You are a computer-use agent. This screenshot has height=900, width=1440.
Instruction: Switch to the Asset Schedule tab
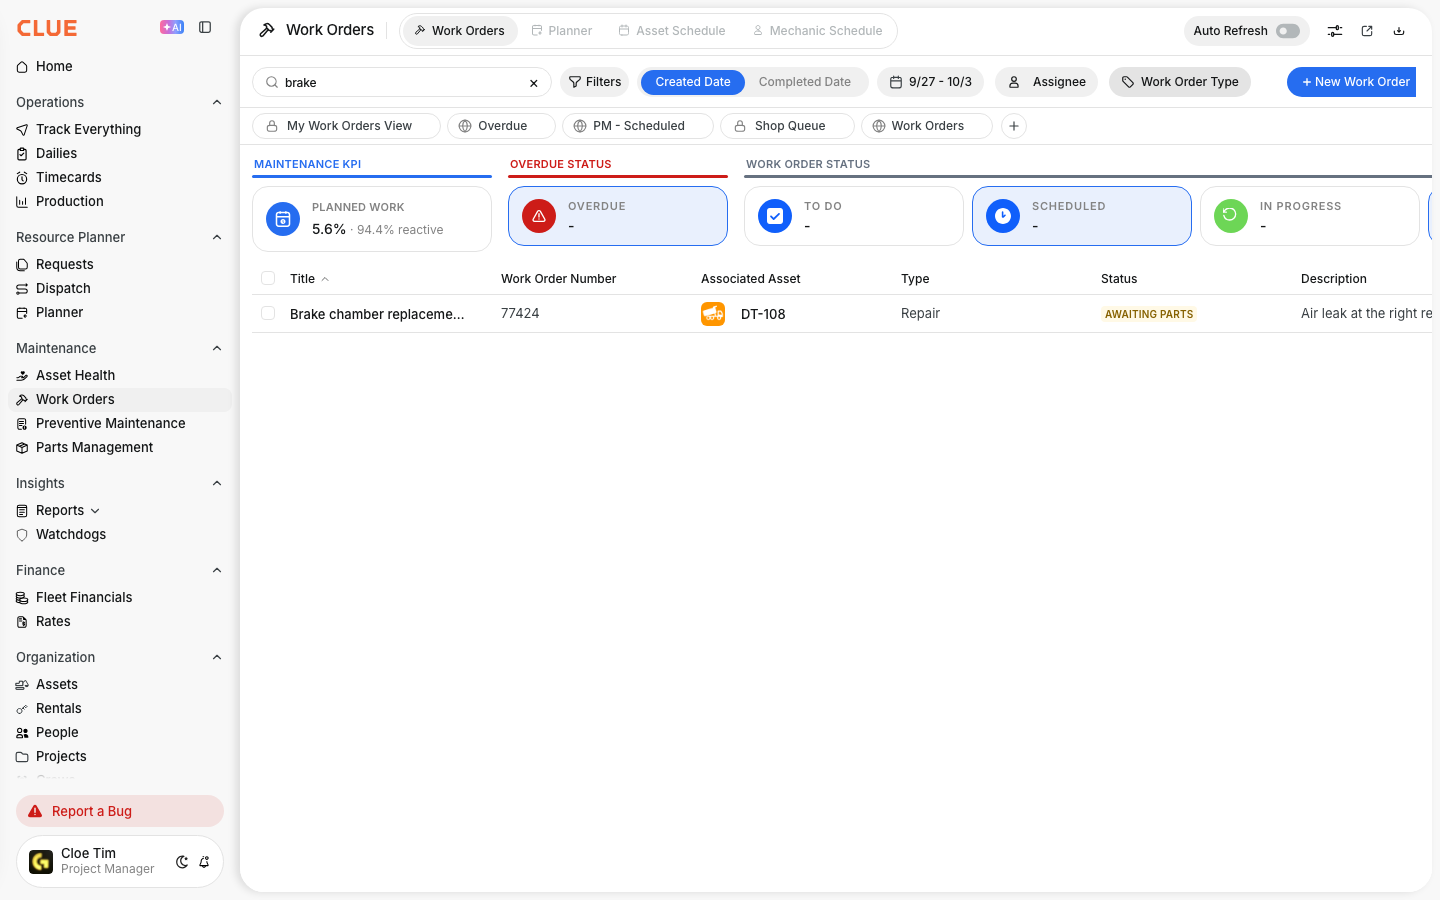click(x=672, y=31)
